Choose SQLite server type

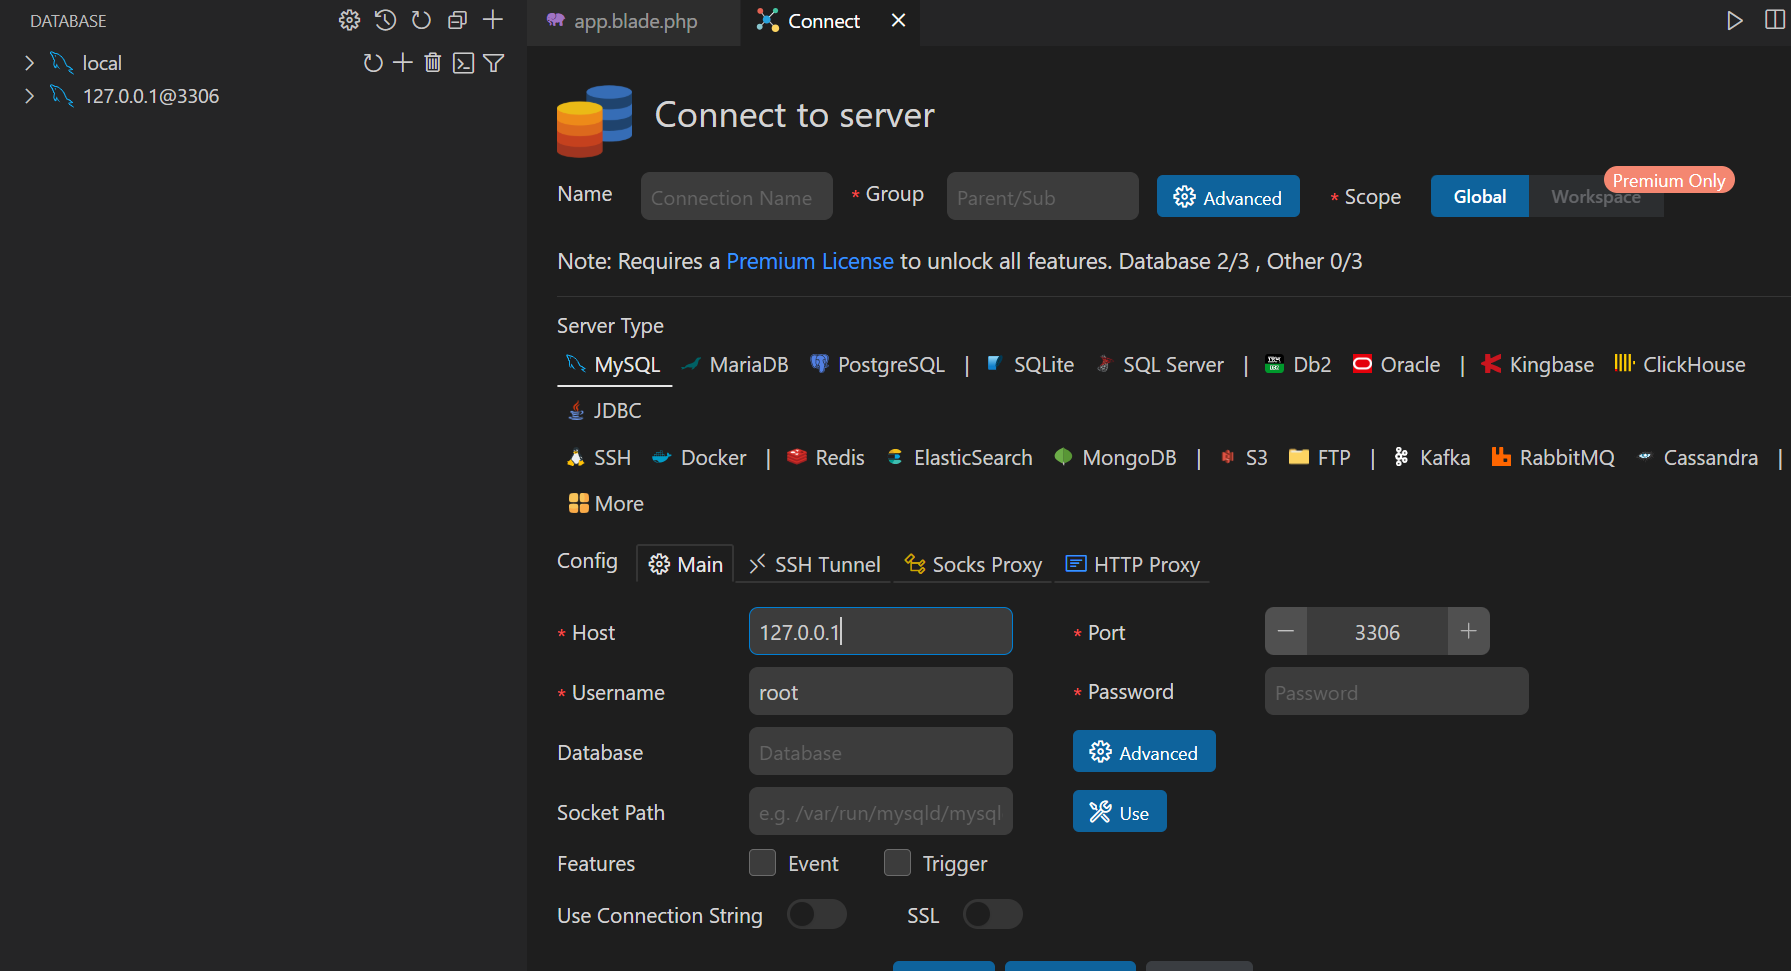(1030, 365)
